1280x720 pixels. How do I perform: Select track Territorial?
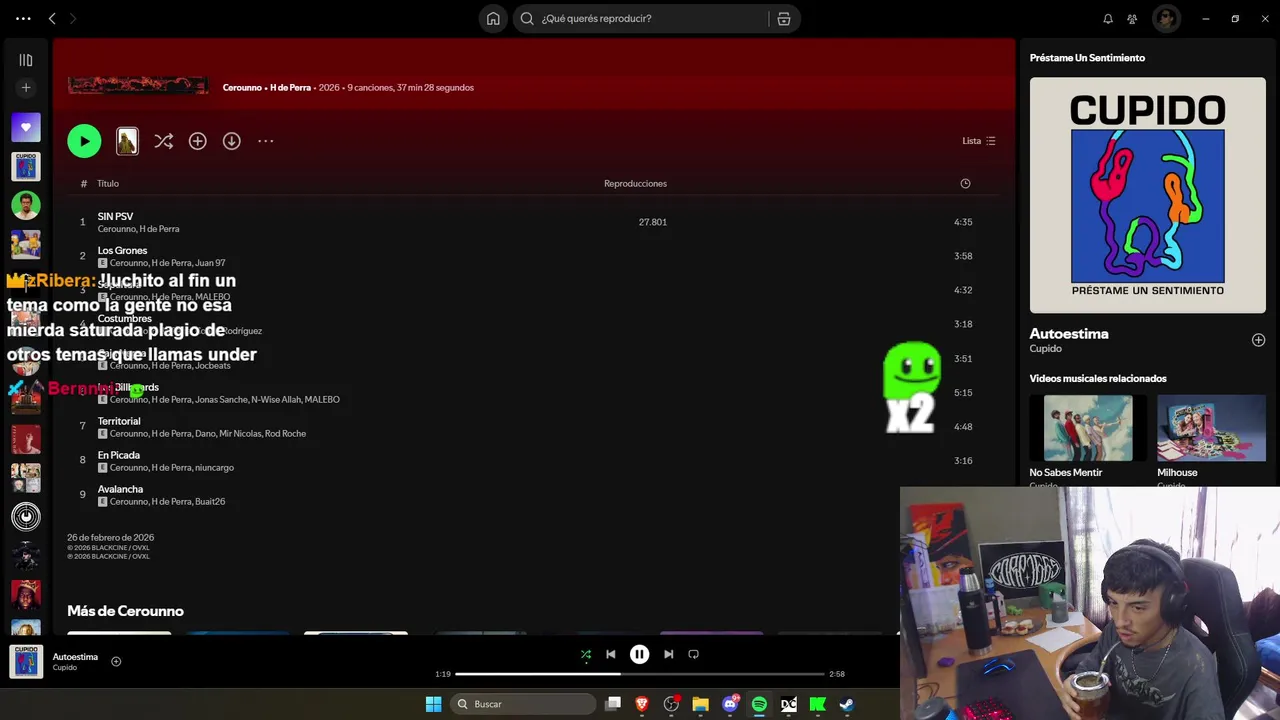119,421
